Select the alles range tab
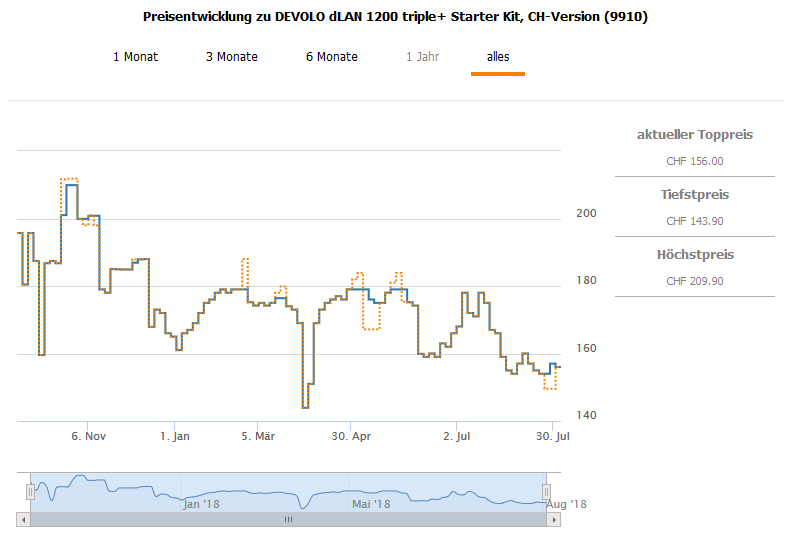This screenshot has height=540, width=786. [x=498, y=57]
